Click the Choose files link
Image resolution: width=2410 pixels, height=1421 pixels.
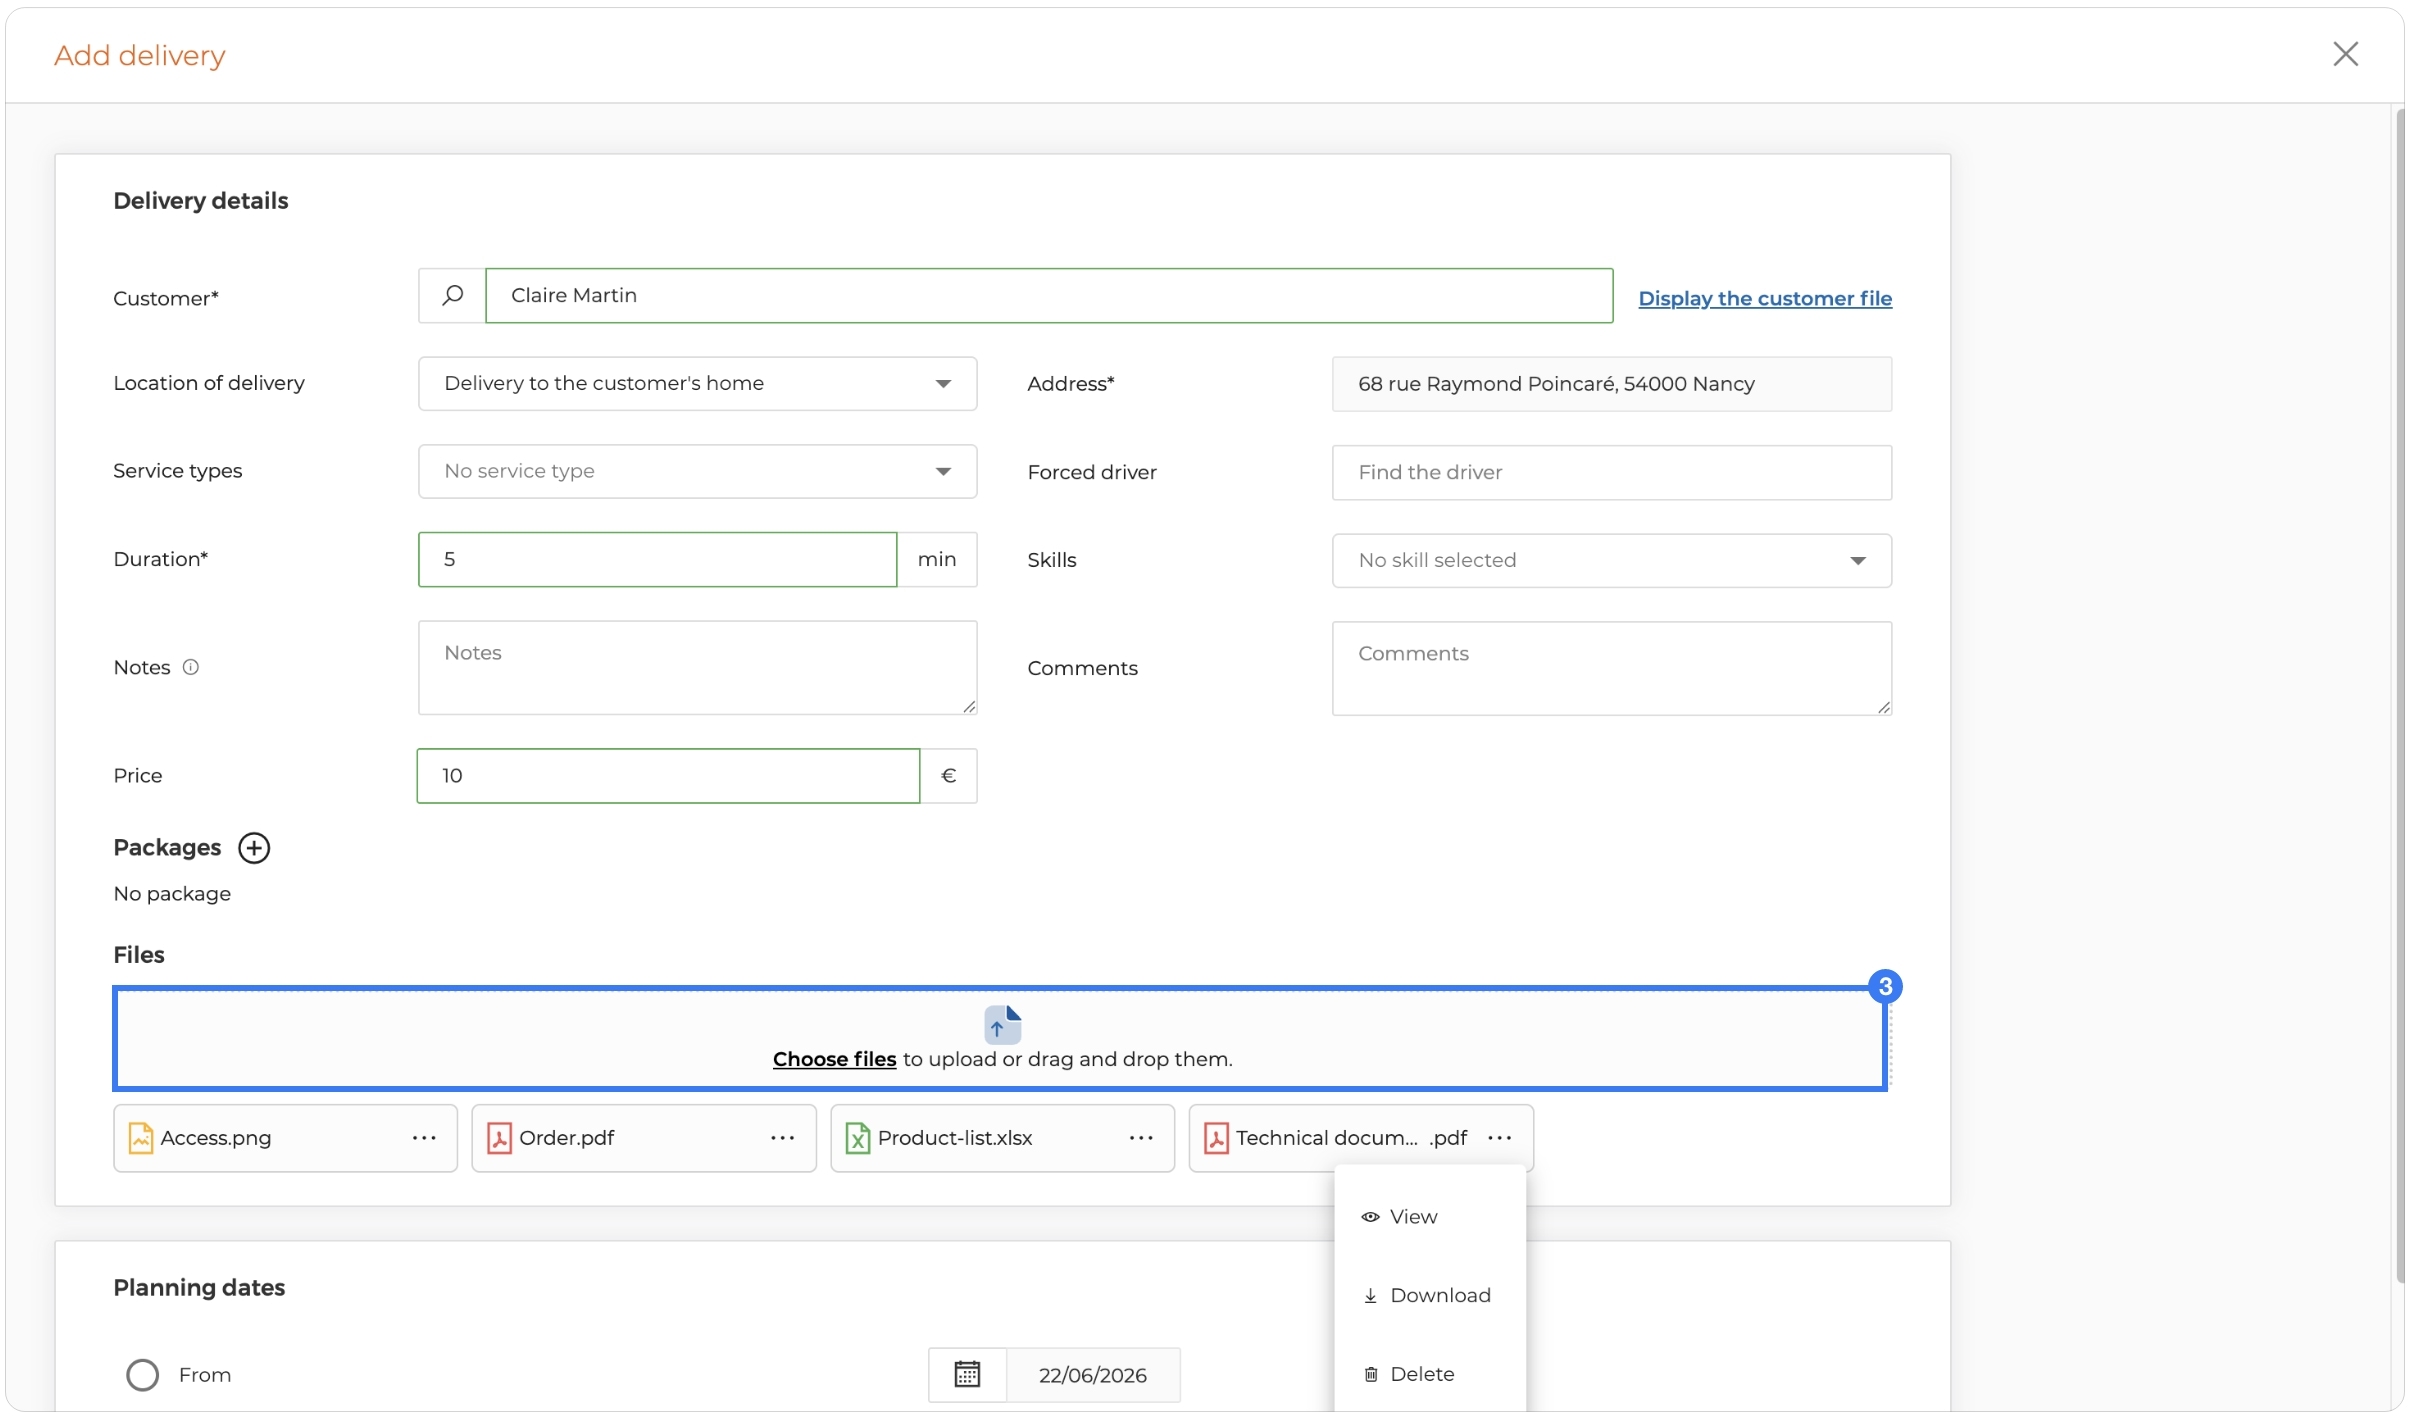[834, 1059]
